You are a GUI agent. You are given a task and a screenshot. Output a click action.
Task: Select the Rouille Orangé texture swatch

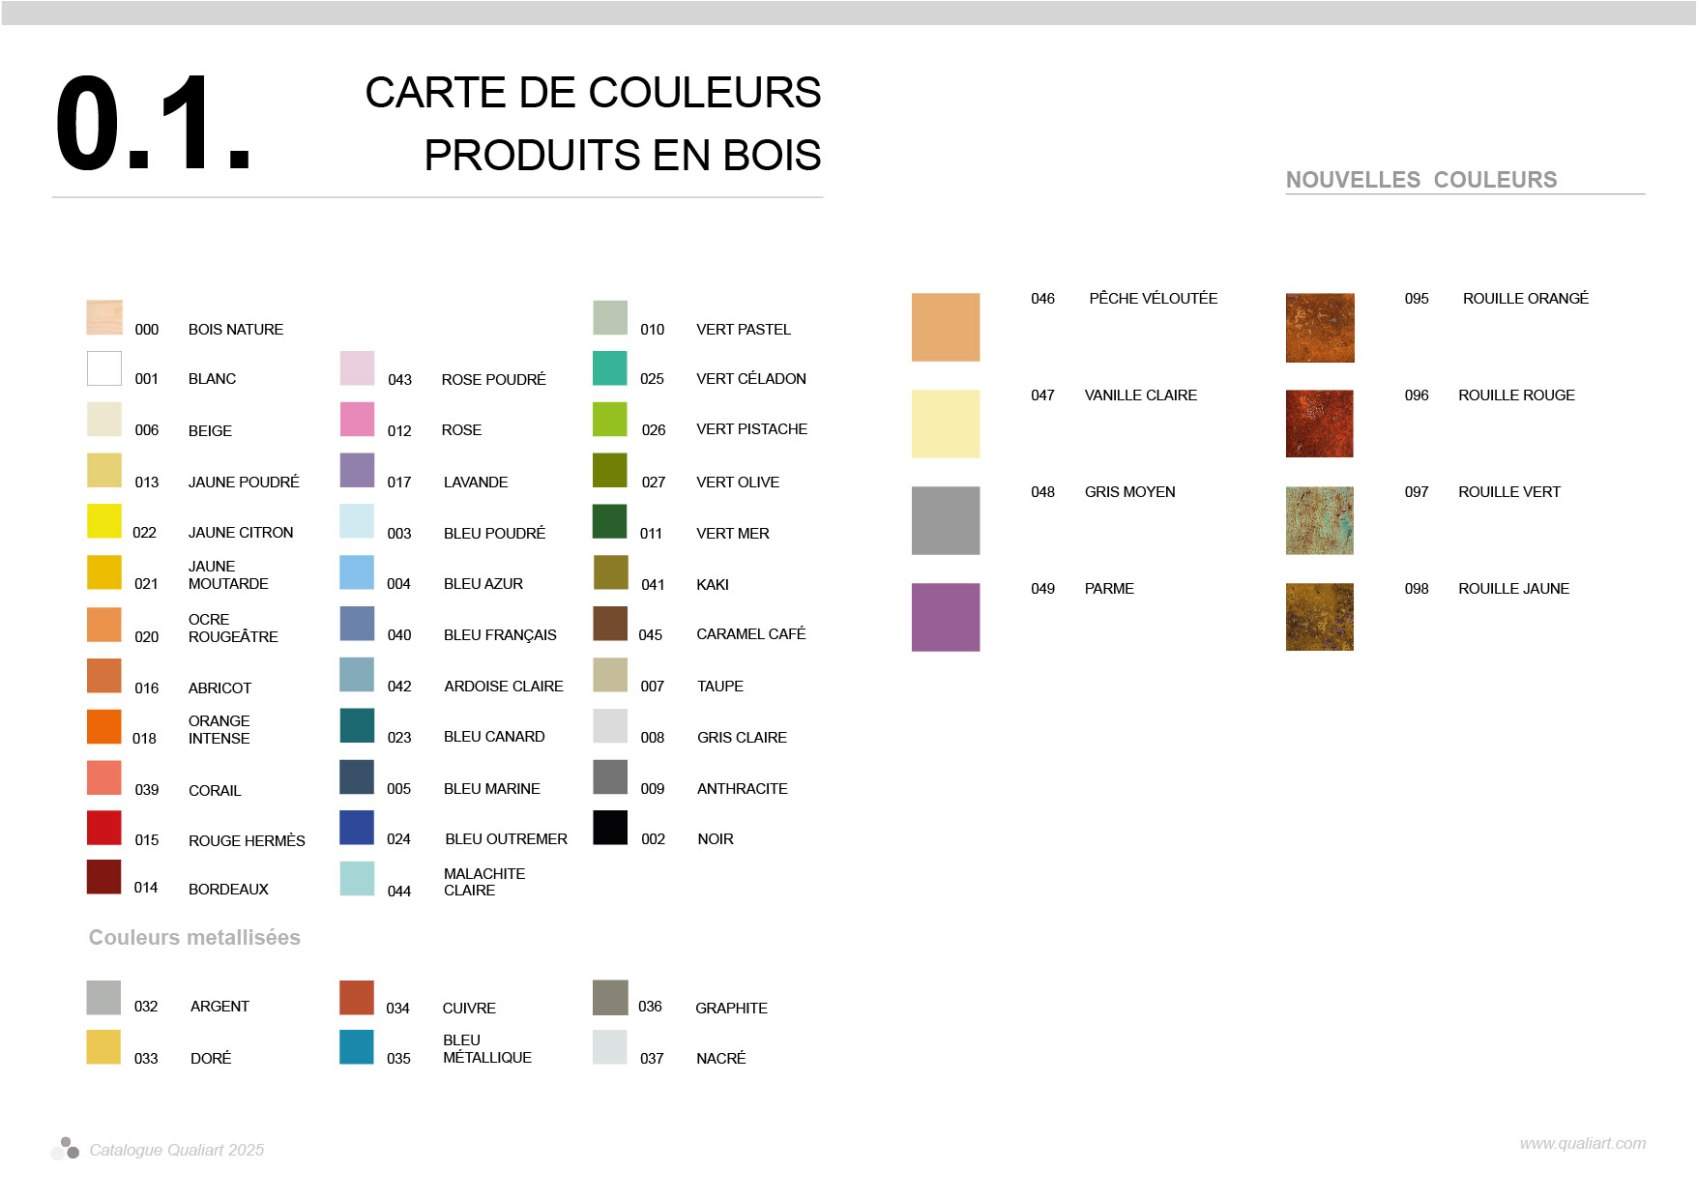point(1319,328)
